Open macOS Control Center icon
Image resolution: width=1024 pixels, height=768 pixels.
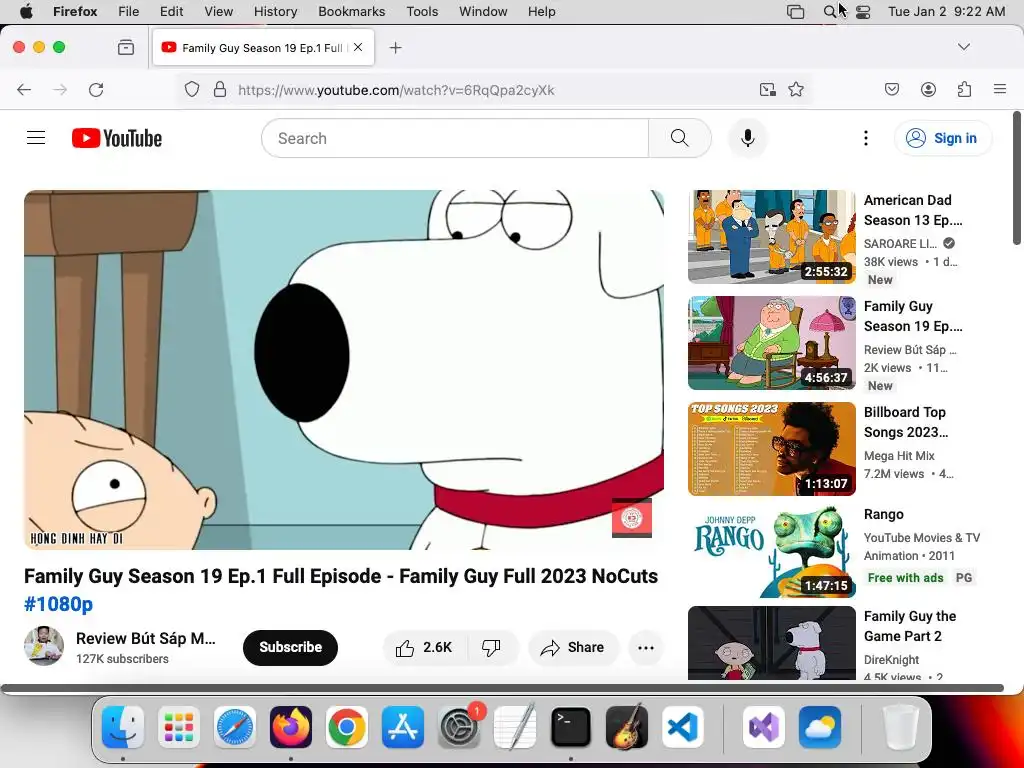863,12
